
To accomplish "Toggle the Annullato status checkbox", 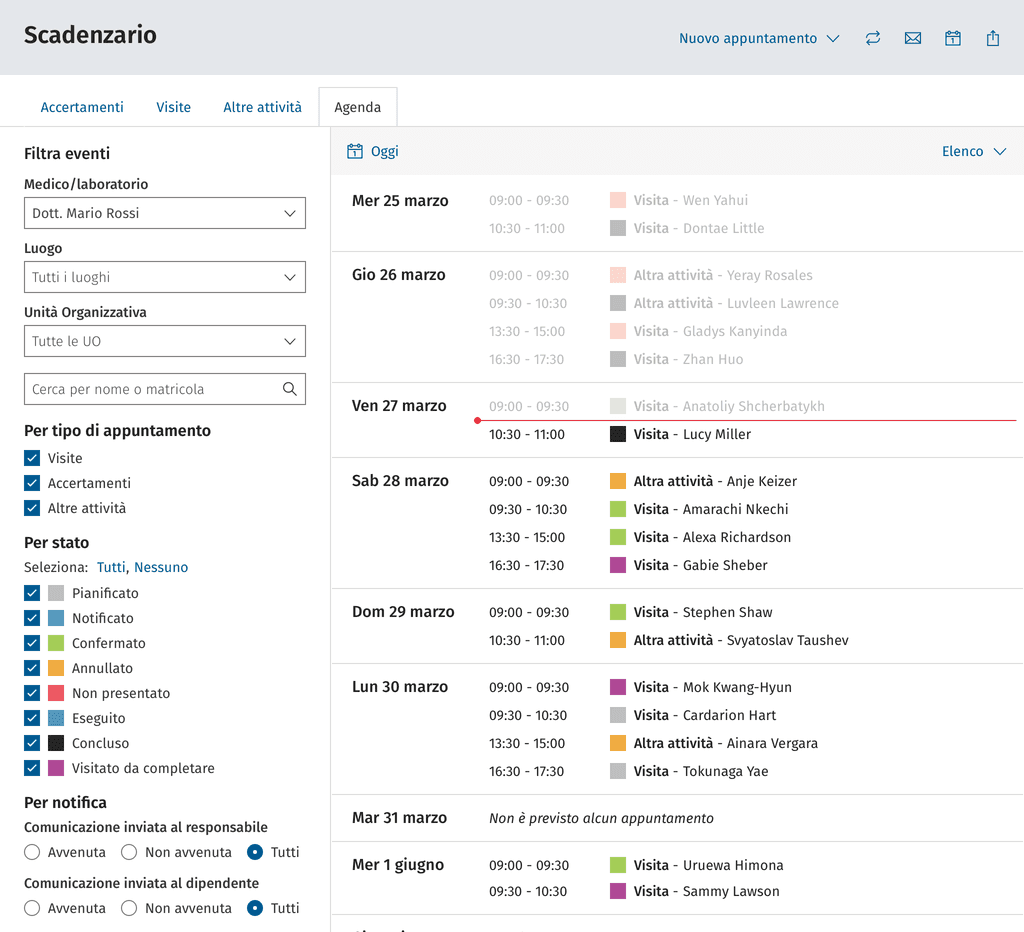I will 32,667.
